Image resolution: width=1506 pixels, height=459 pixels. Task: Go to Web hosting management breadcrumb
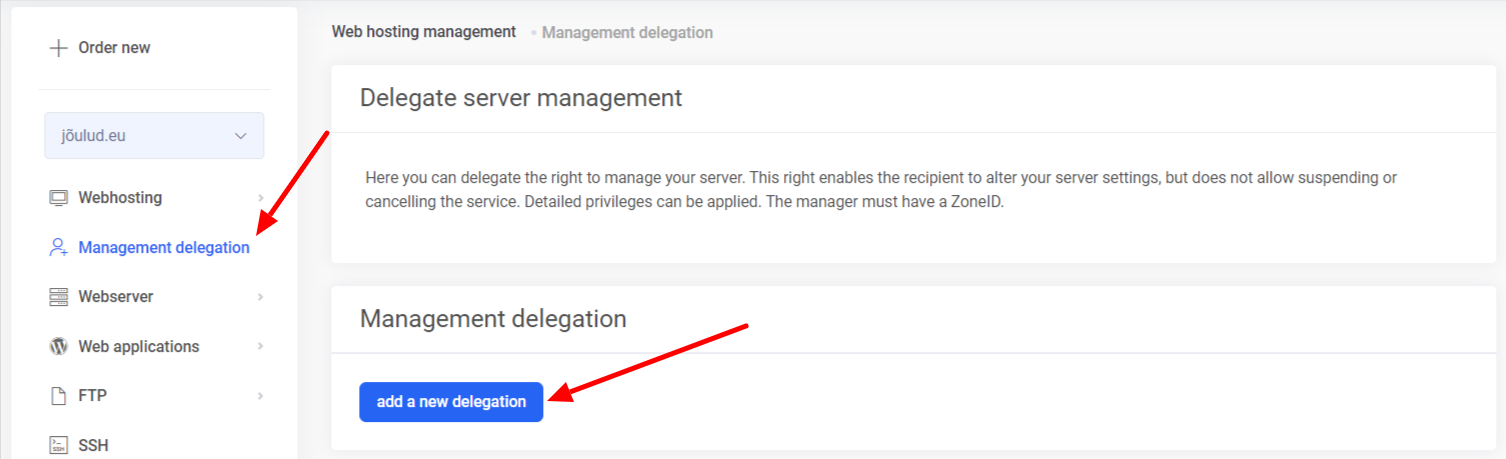coord(424,32)
